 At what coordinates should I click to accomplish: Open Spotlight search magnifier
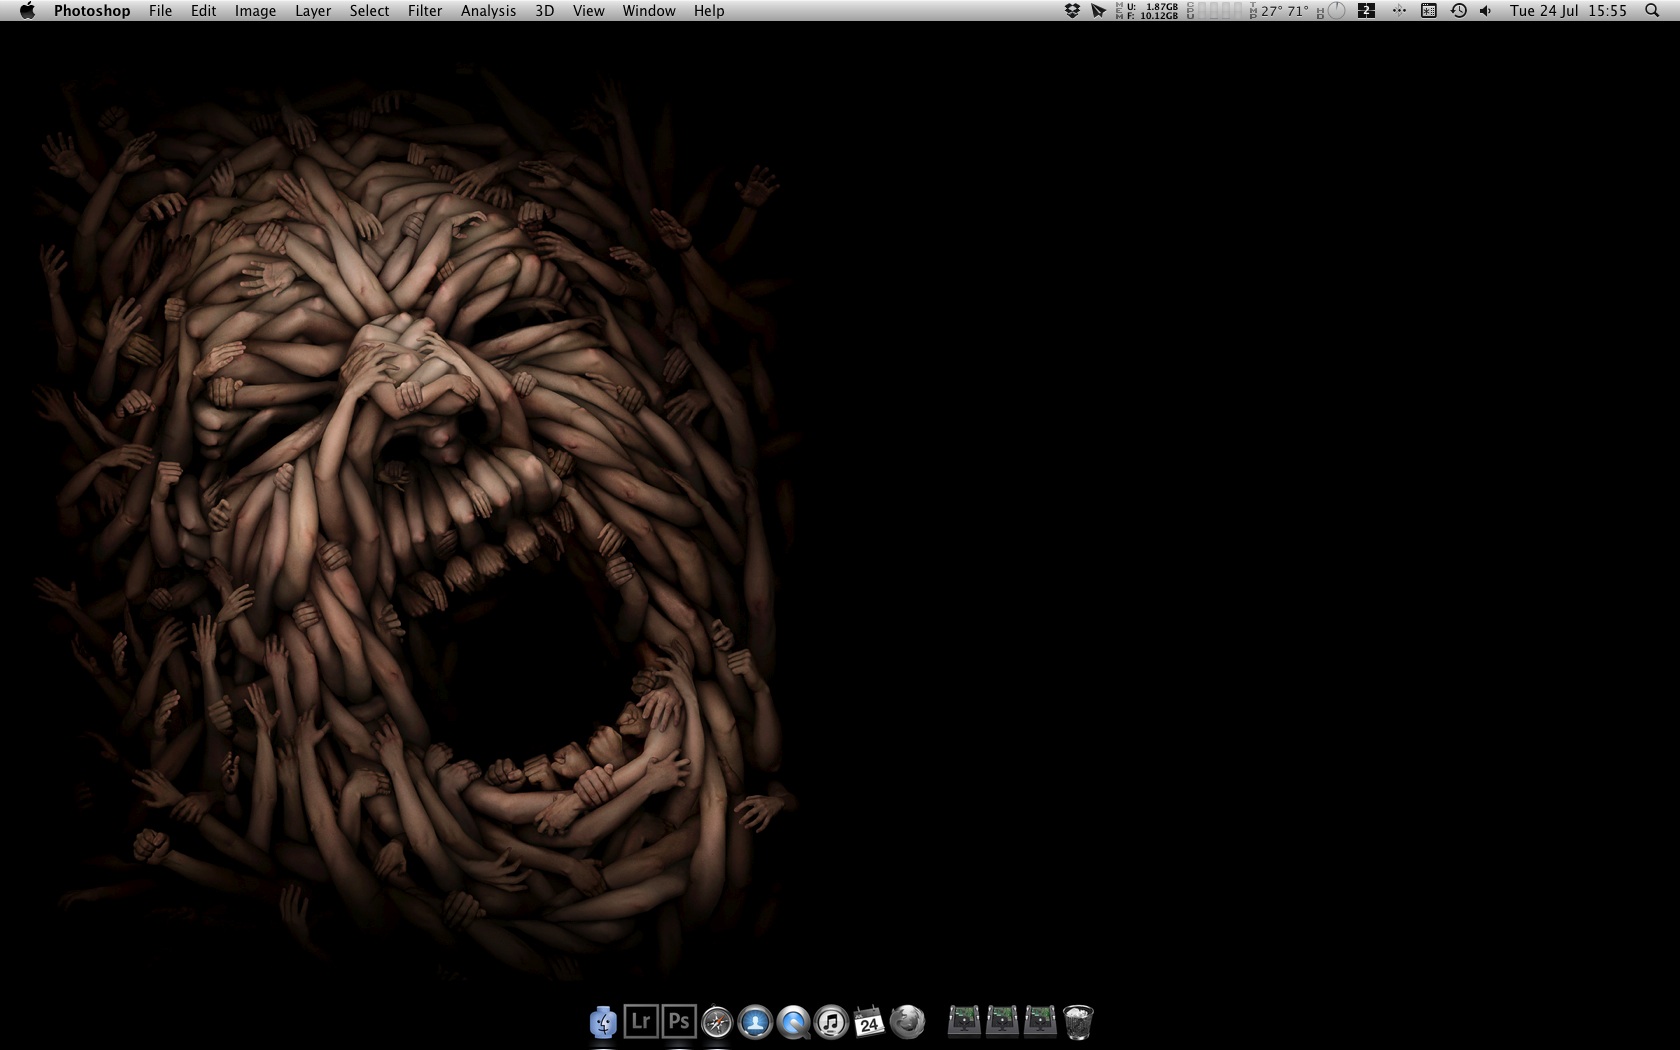(x=1652, y=11)
